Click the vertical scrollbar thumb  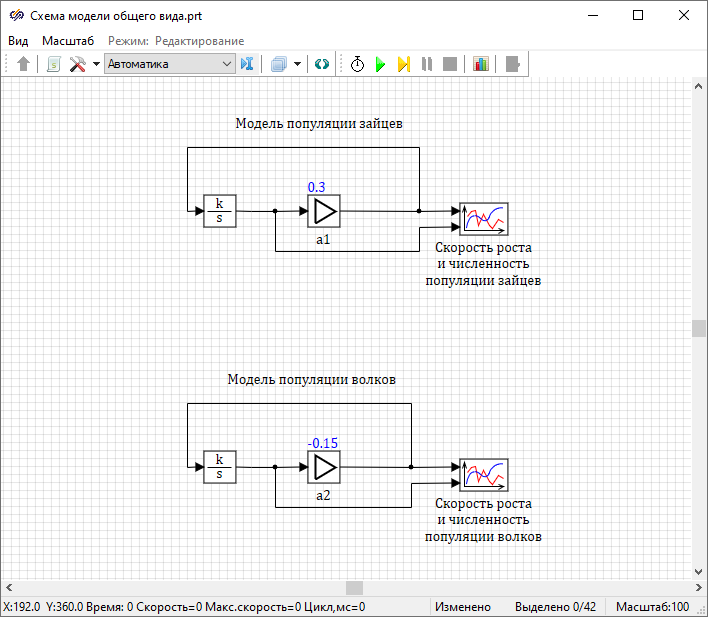699,328
